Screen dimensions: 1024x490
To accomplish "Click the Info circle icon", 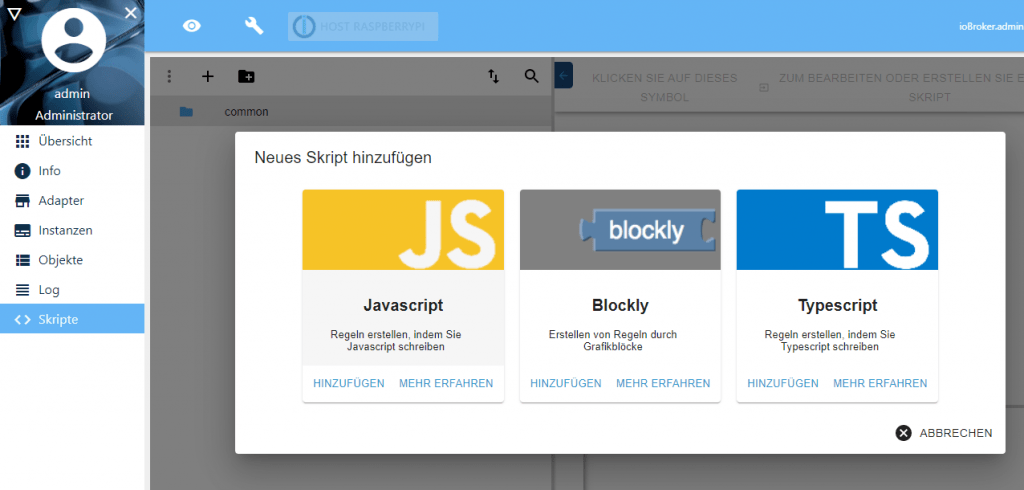I will click(x=22, y=171).
